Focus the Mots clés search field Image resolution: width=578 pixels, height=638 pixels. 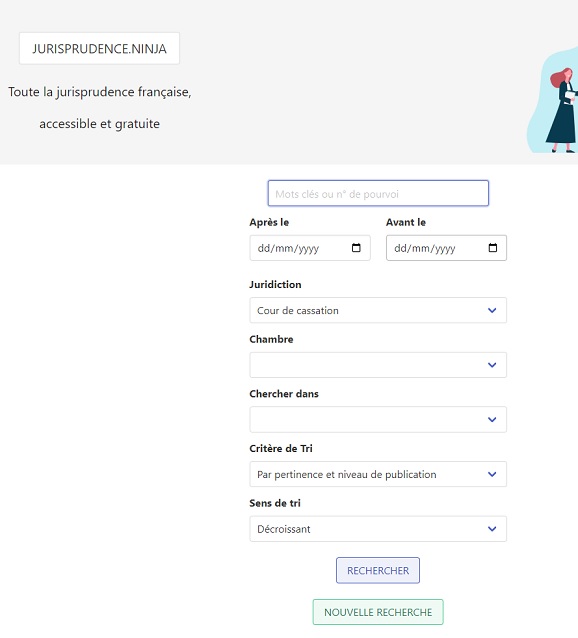378,193
